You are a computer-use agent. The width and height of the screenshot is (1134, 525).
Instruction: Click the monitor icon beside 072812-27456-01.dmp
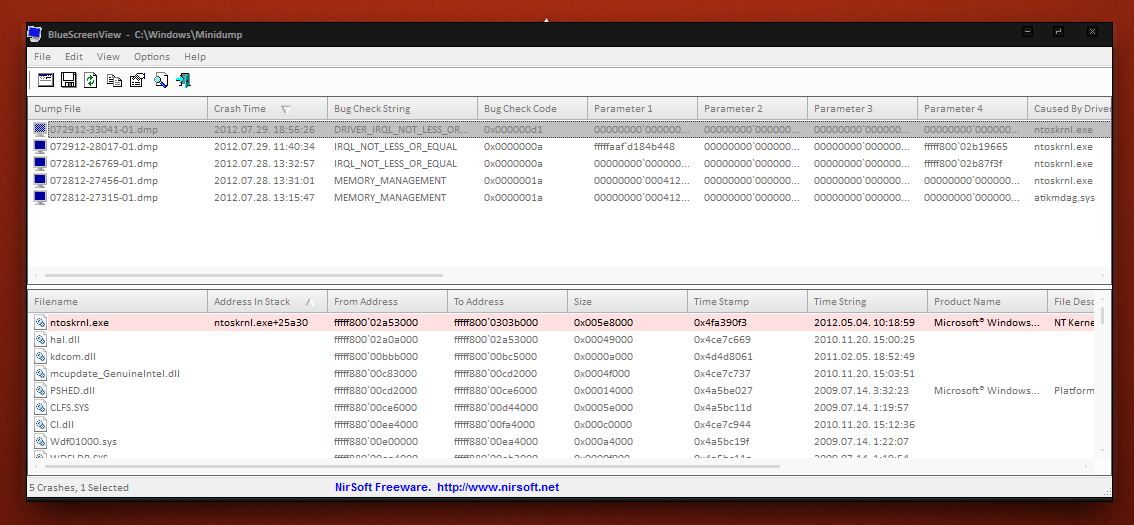(x=40, y=180)
